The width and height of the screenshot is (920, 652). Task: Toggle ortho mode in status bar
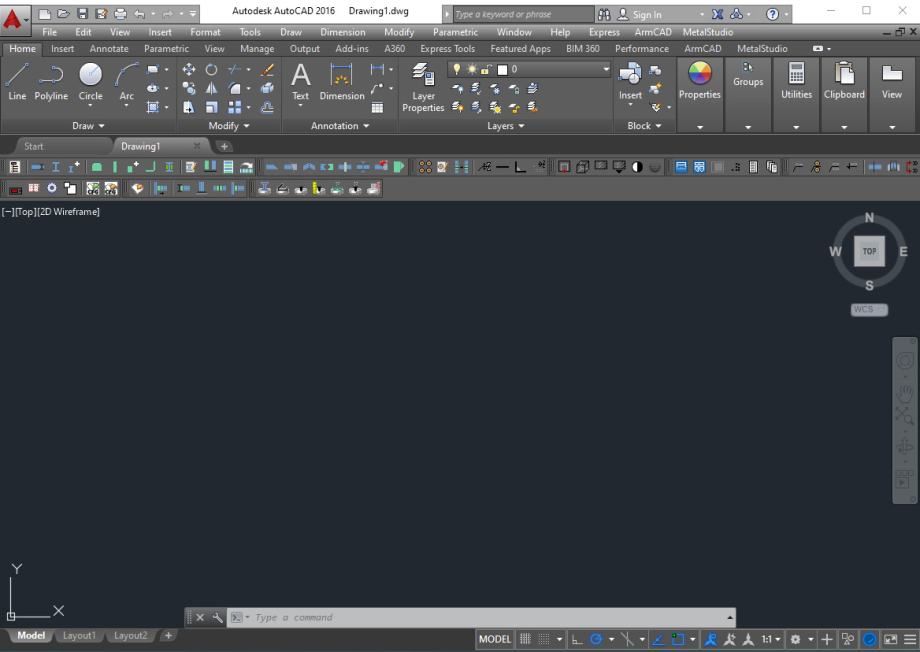(577, 639)
